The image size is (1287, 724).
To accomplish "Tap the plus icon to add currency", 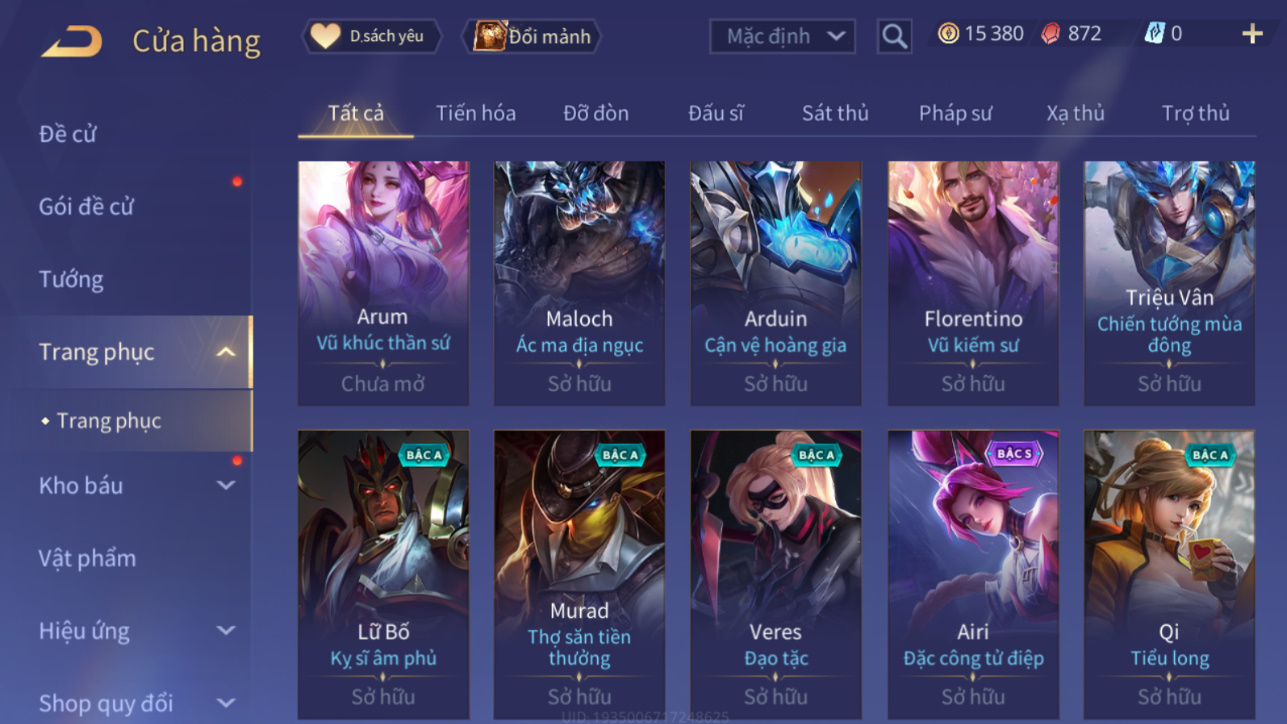I will [1252, 34].
